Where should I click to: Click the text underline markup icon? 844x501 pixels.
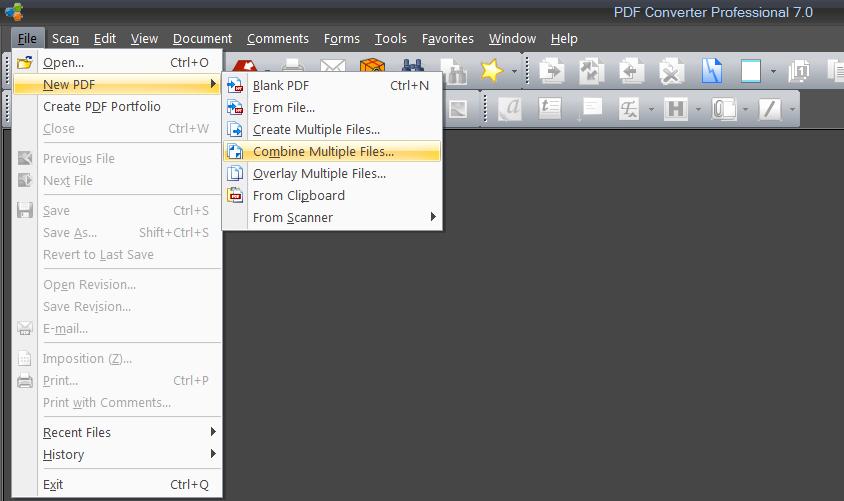(x=629, y=109)
